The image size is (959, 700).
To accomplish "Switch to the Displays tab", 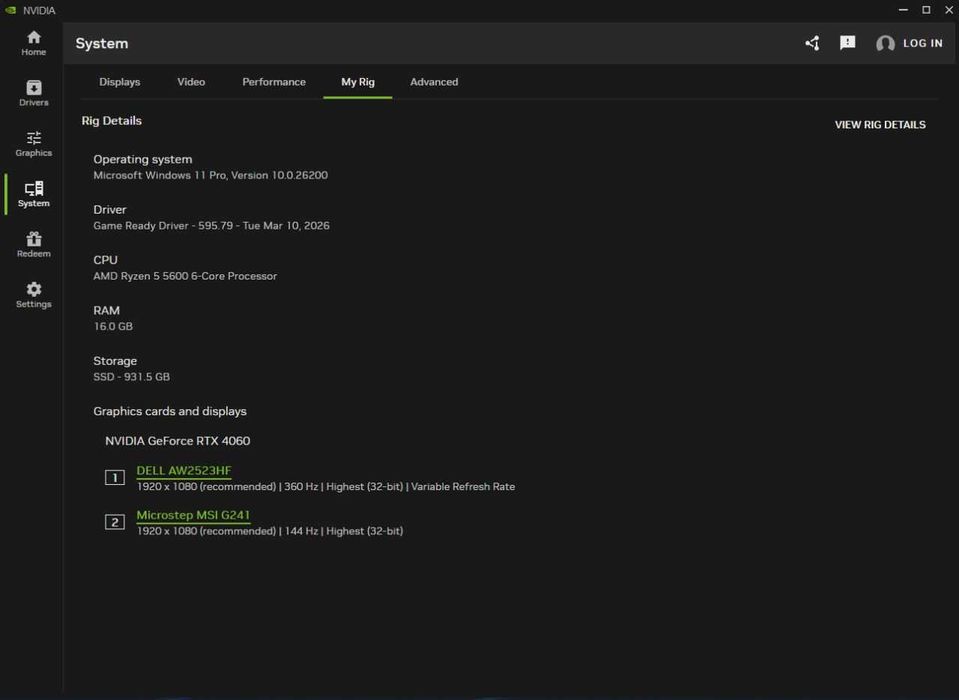I will 120,82.
